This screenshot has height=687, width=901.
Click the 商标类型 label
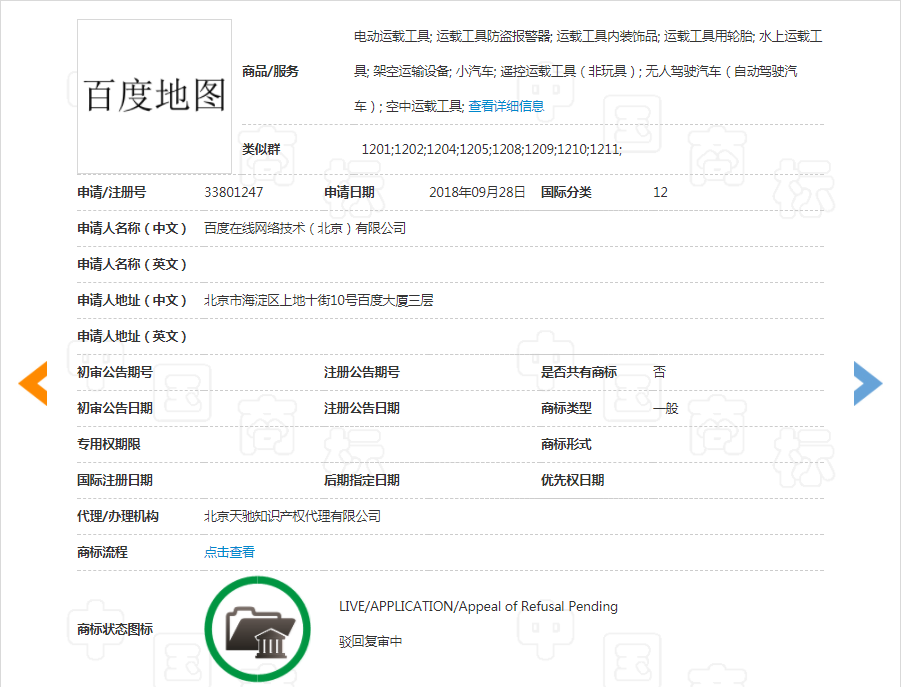coord(566,408)
